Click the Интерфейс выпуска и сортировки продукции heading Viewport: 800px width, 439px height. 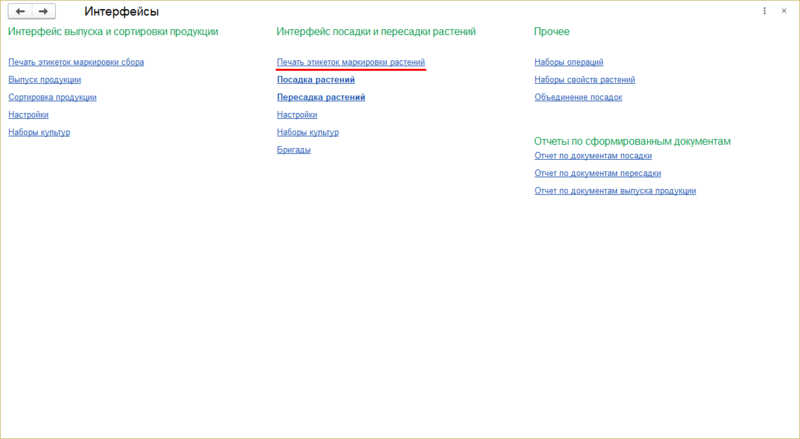coord(113,32)
